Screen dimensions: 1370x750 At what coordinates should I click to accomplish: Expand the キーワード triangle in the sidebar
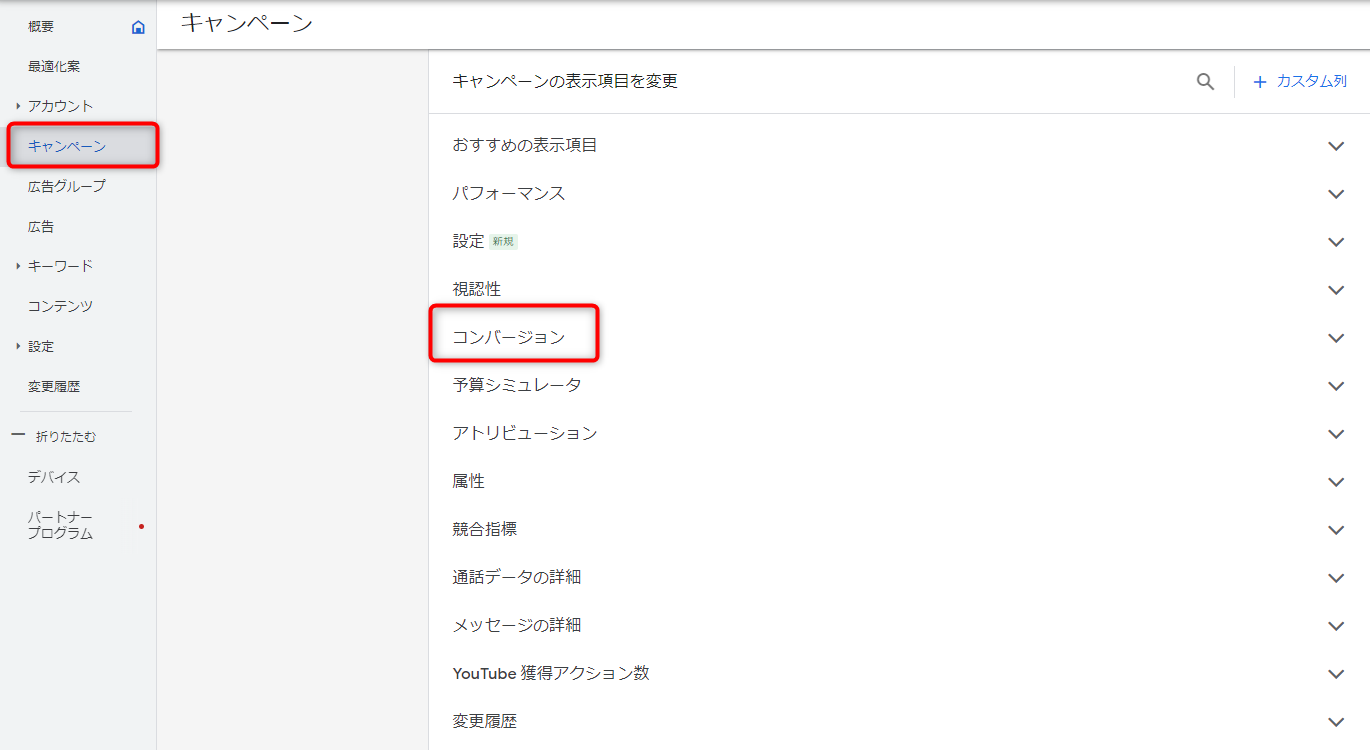tap(18, 266)
